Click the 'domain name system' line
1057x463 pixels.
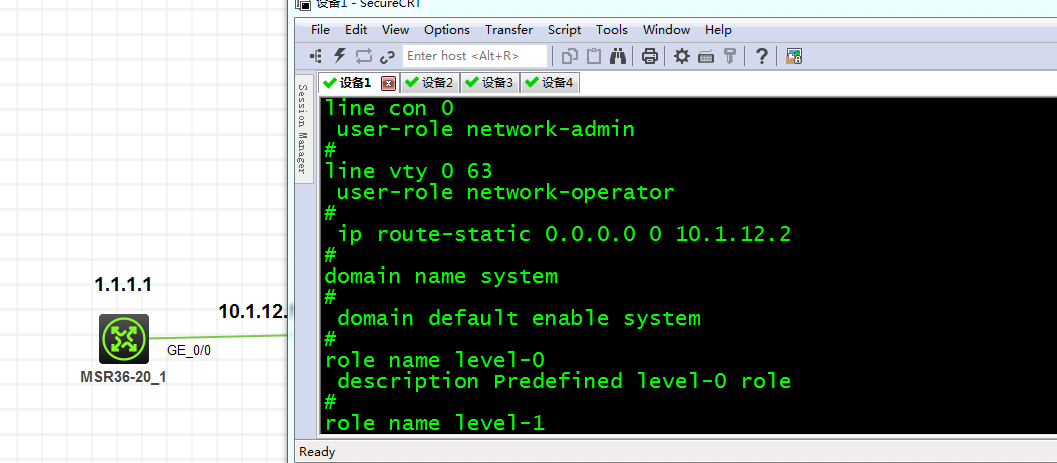441,276
